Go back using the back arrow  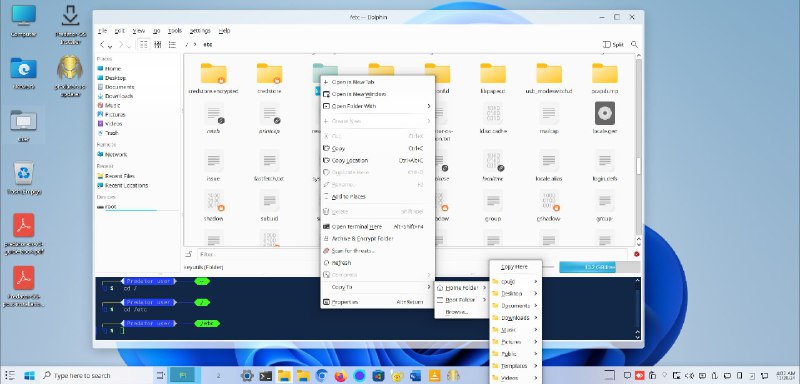pyautogui.click(x=103, y=44)
